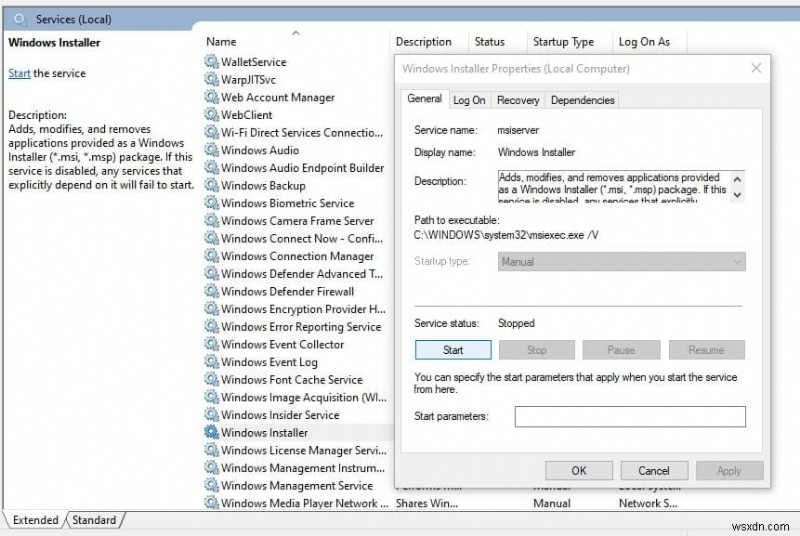Click the Windows Image Acquisition gear icon
The height and width of the screenshot is (536, 800).
click(x=211, y=397)
